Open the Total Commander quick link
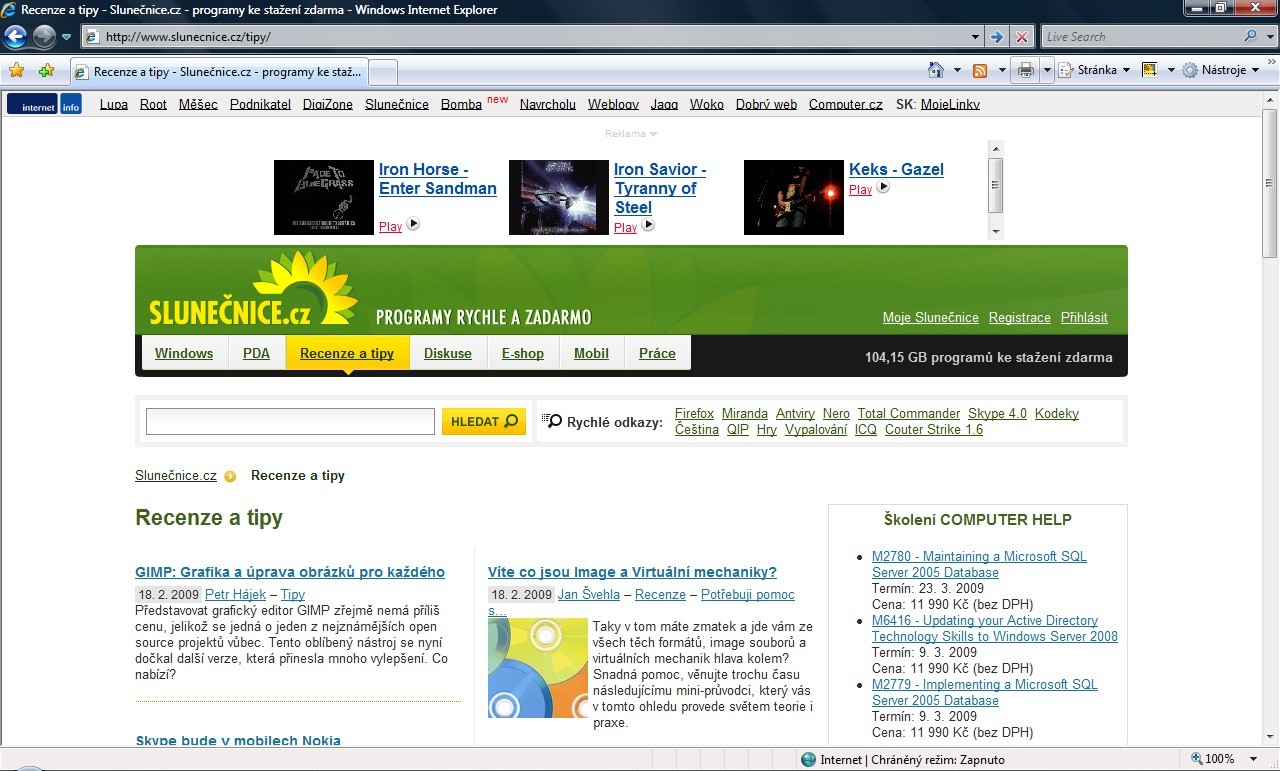Image resolution: width=1280 pixels, height=771 pixels. (x=909, y=413)
